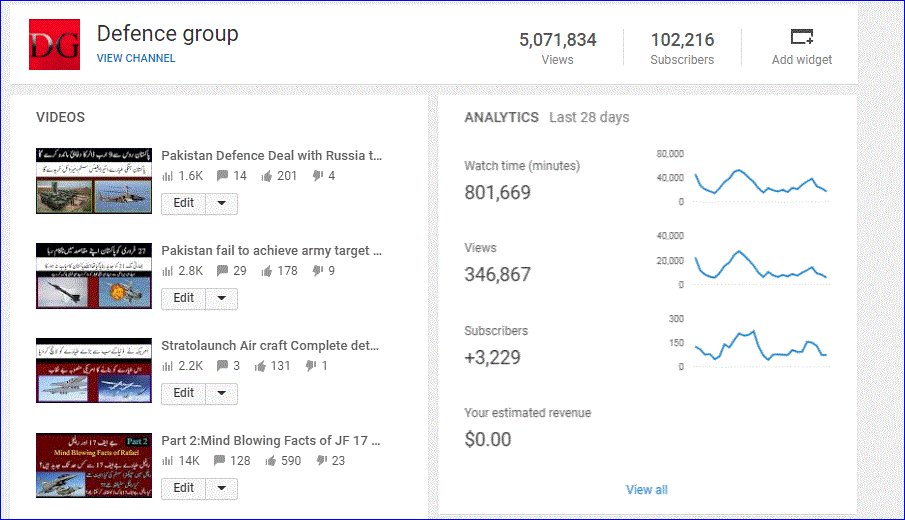
Task: Click Edit for Pakistan Defence Deal video
Action: pos(184,203)
